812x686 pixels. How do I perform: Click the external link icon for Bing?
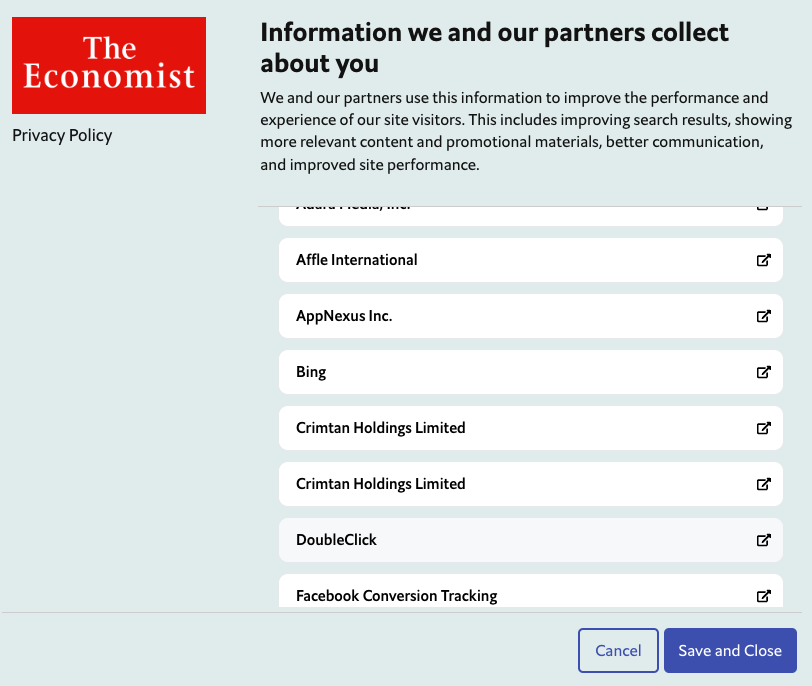click(763, 372)
